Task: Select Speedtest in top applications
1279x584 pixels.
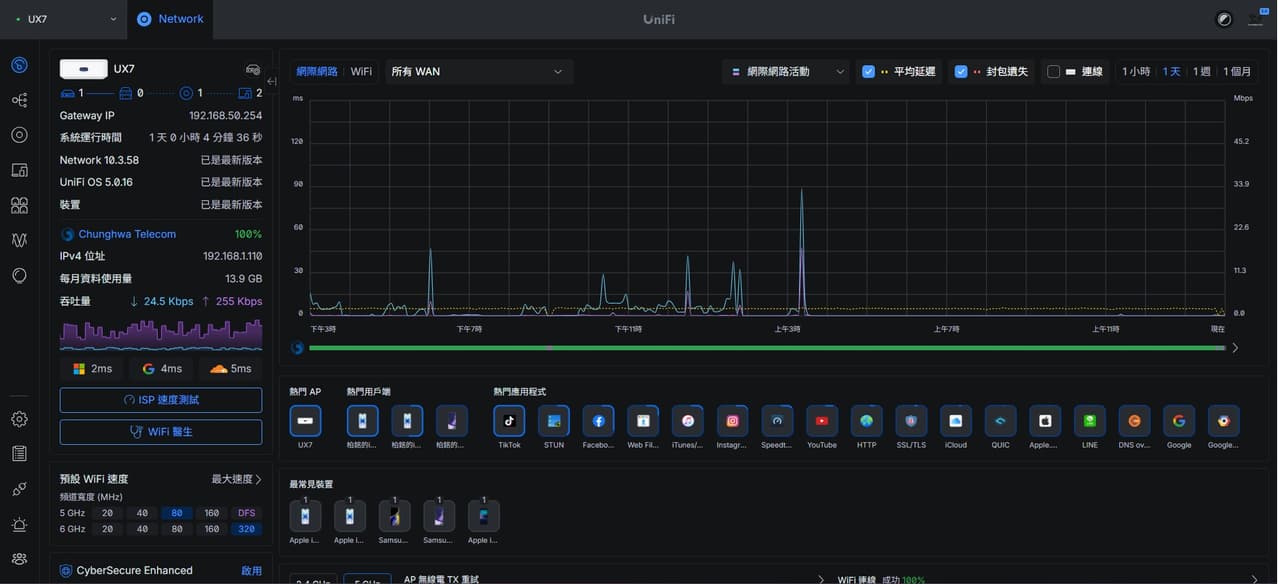Action: coord(777,421)
